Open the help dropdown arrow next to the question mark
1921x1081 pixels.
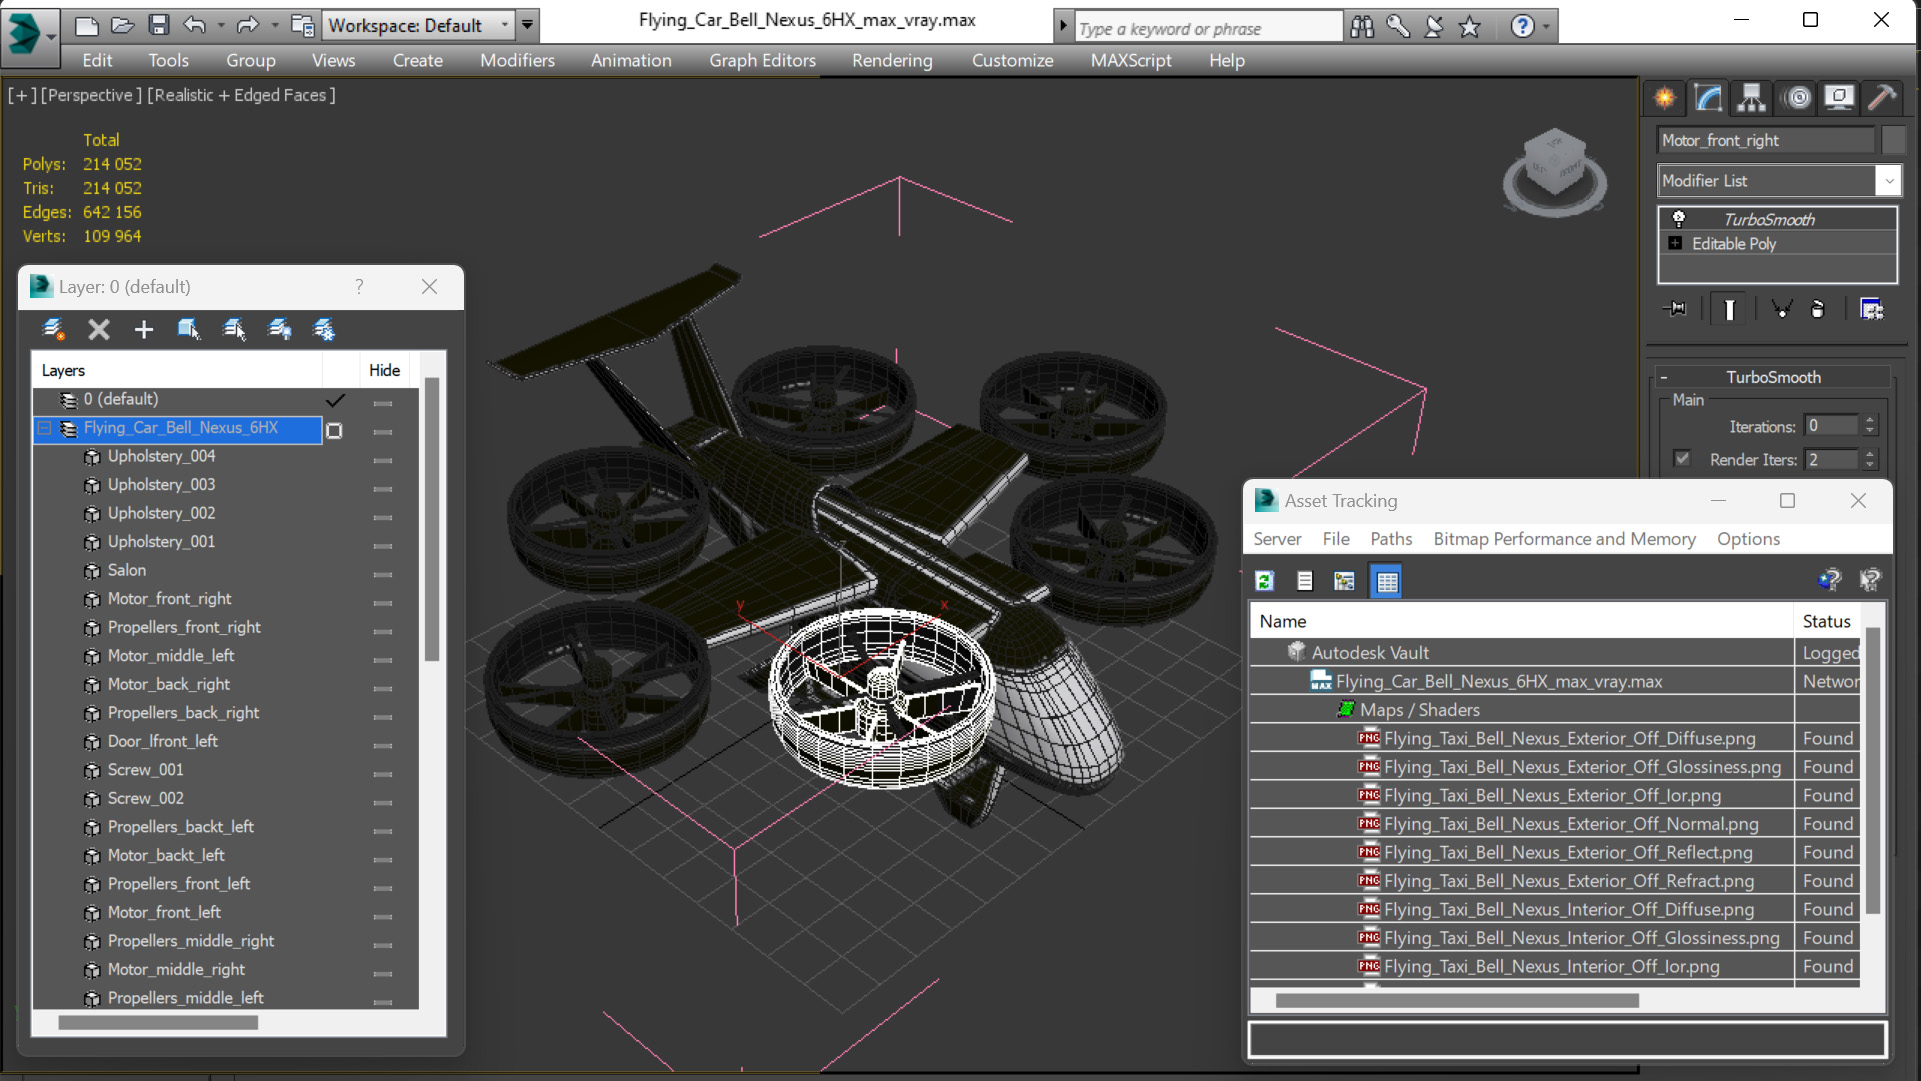(x=1546, y=27)
